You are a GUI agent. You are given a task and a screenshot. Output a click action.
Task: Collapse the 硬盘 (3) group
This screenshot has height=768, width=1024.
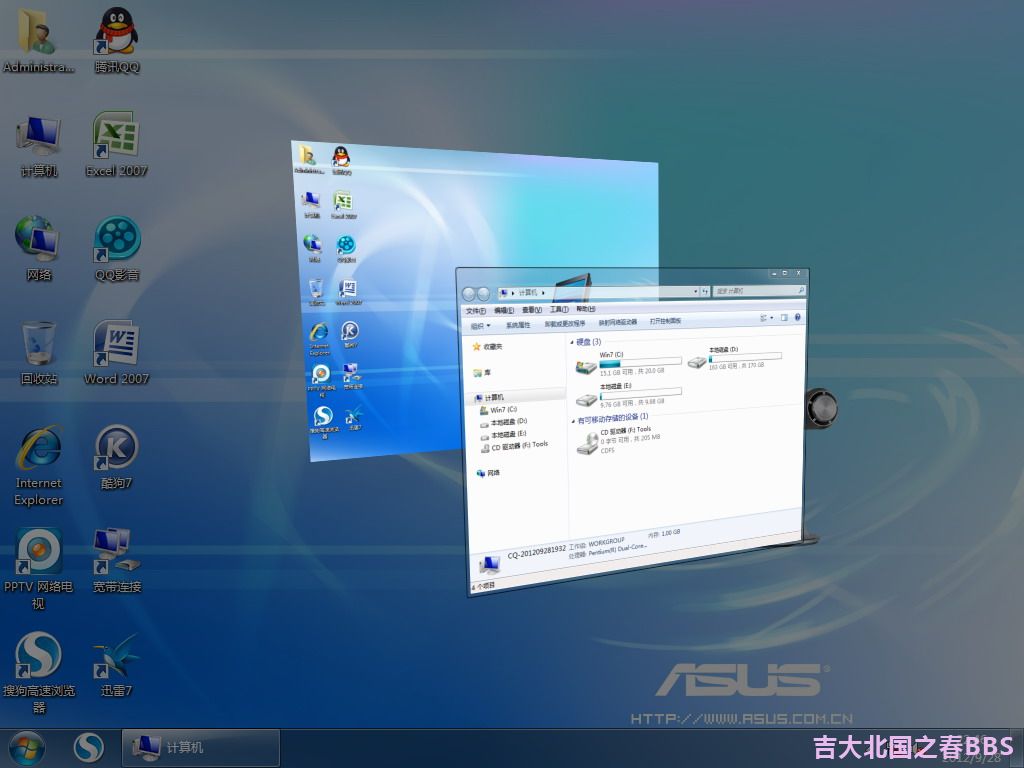(x=573, y=342)
